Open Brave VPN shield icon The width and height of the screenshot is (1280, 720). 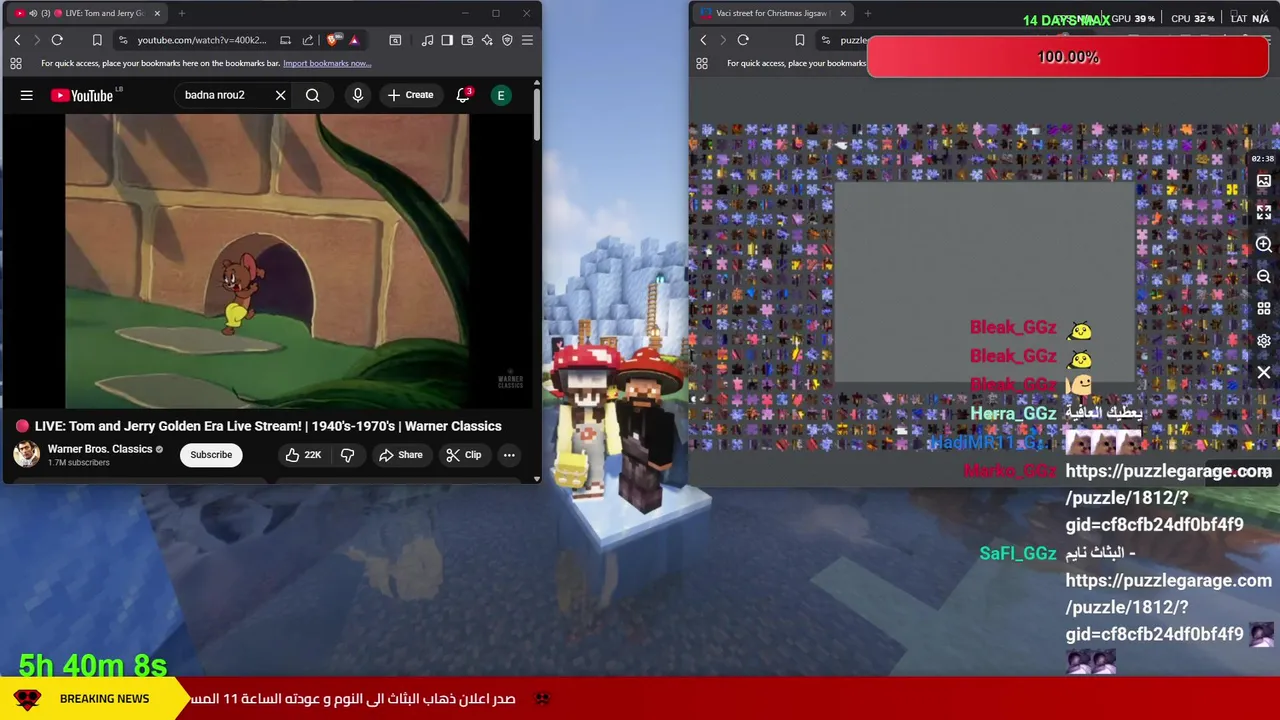(x=507, y=40)
